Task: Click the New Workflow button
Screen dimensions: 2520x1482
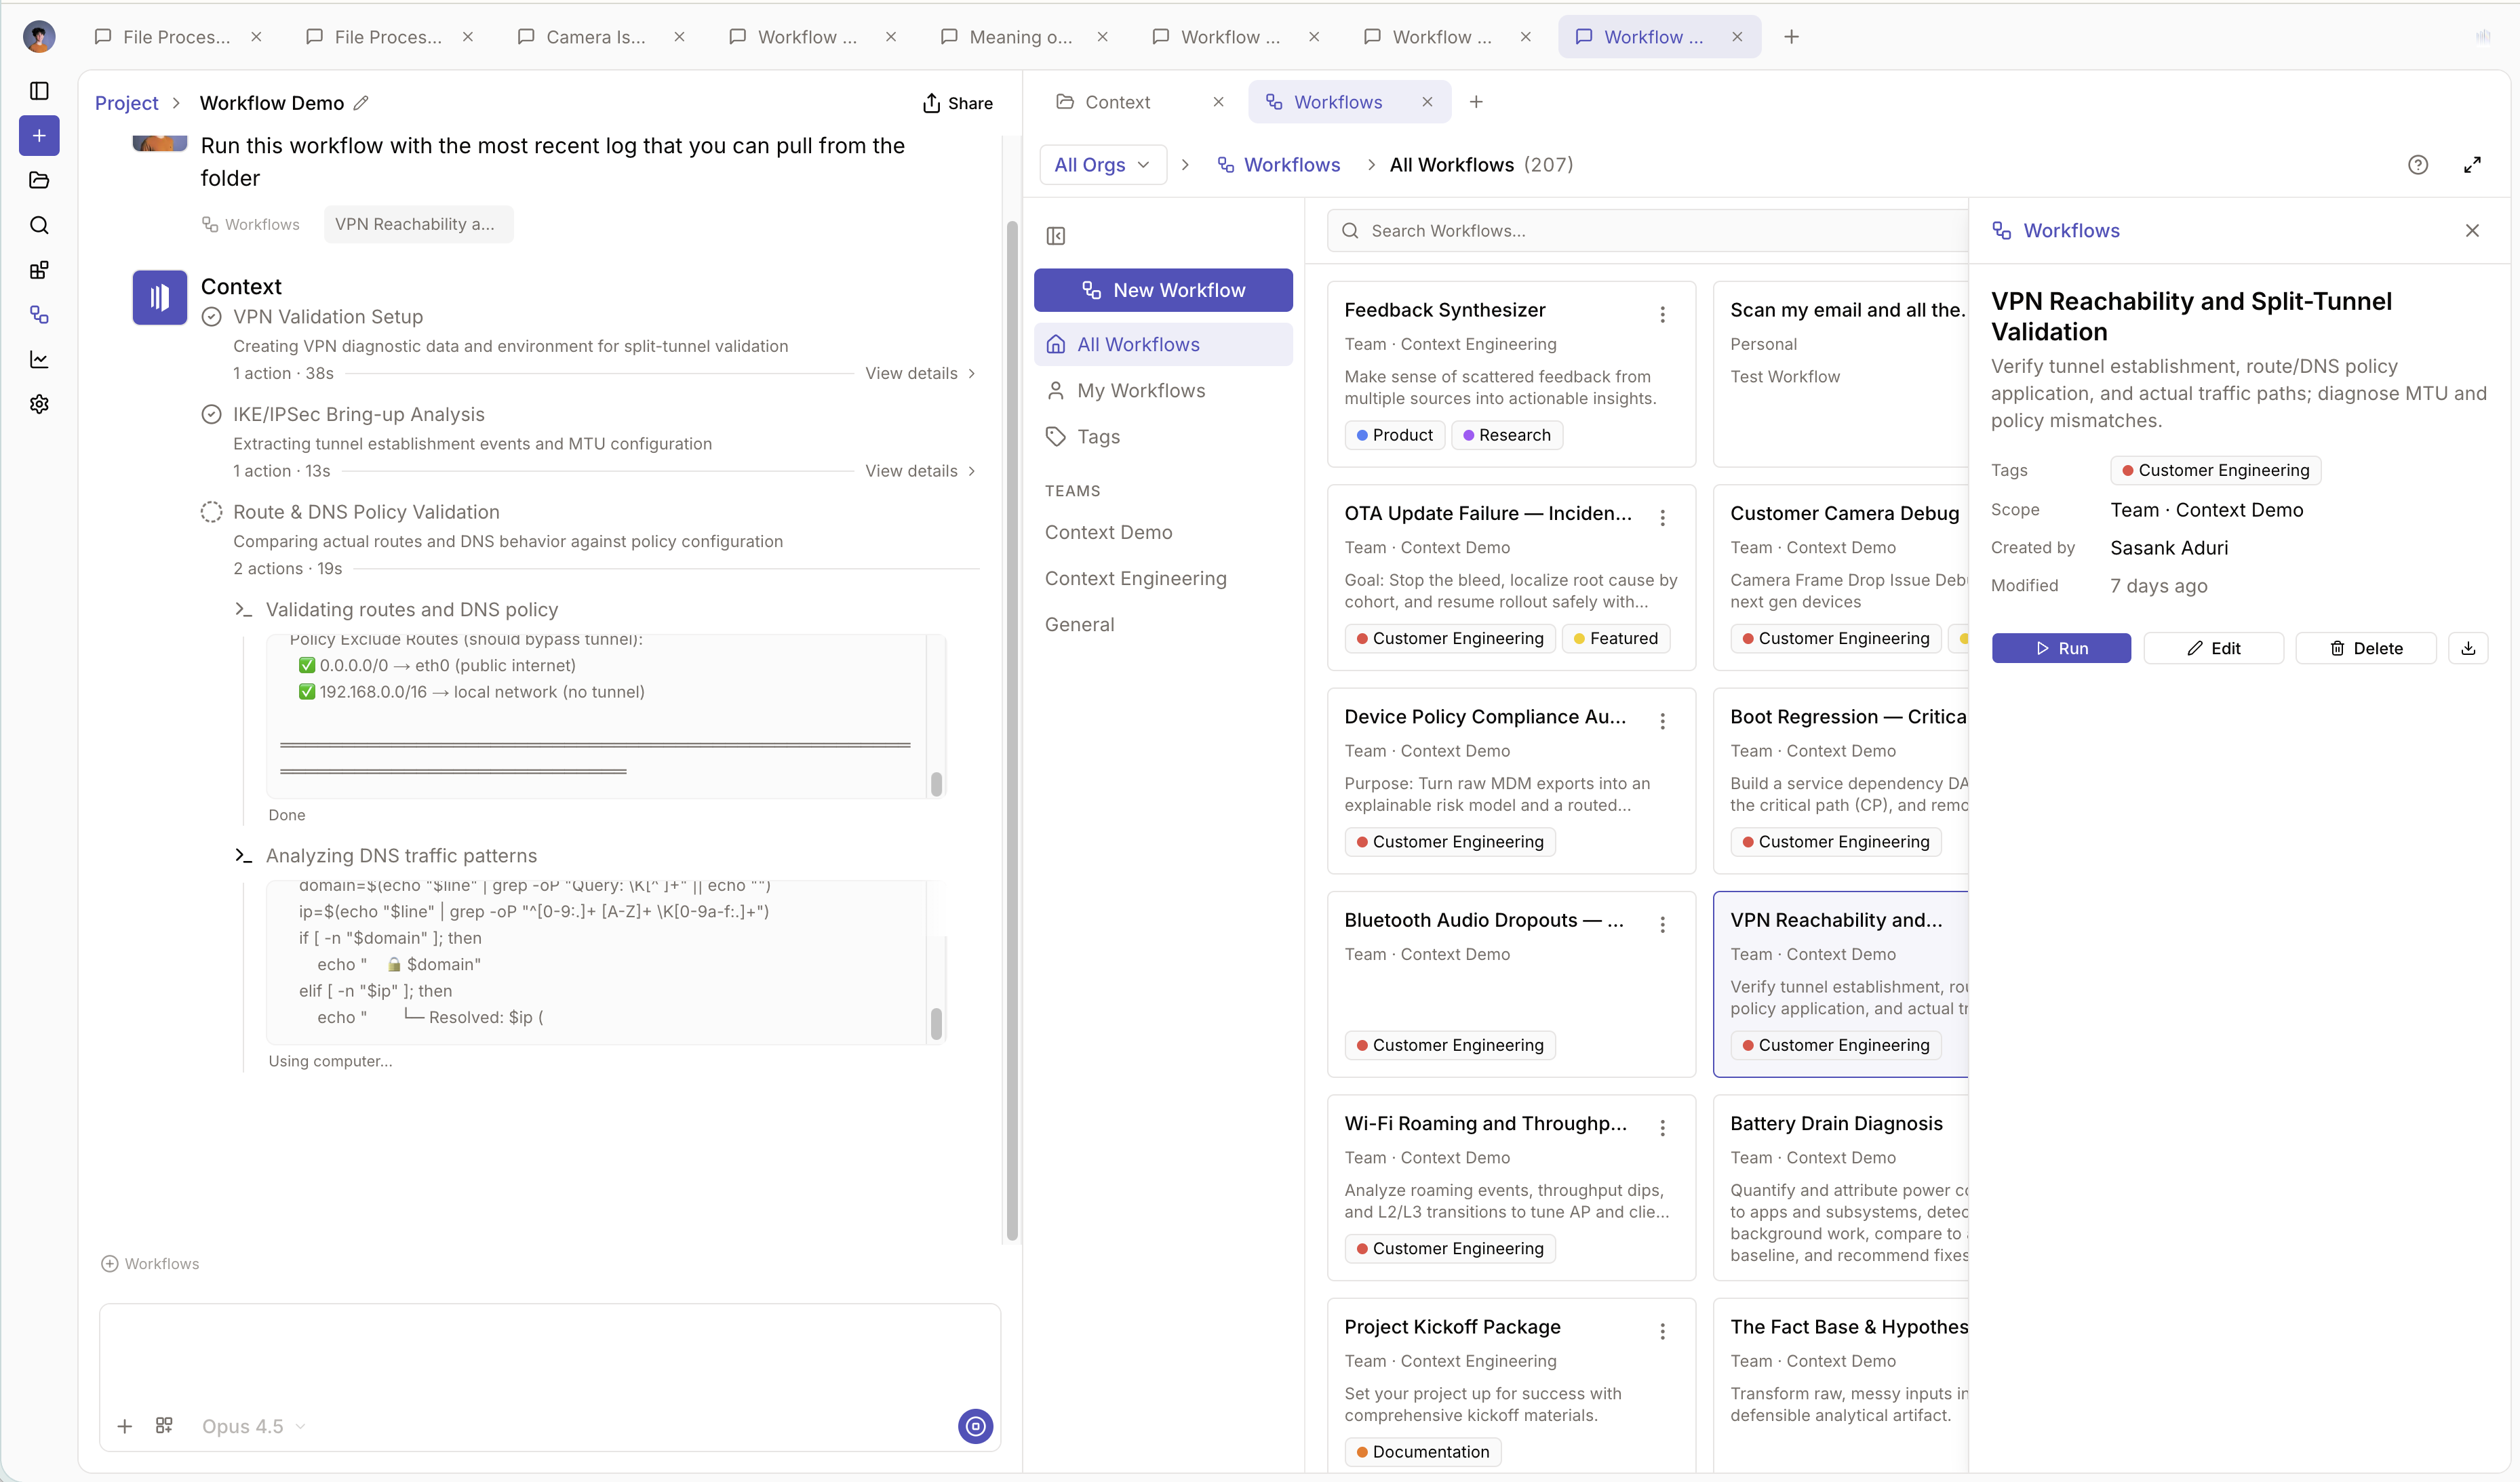Action: [1163, 290]
